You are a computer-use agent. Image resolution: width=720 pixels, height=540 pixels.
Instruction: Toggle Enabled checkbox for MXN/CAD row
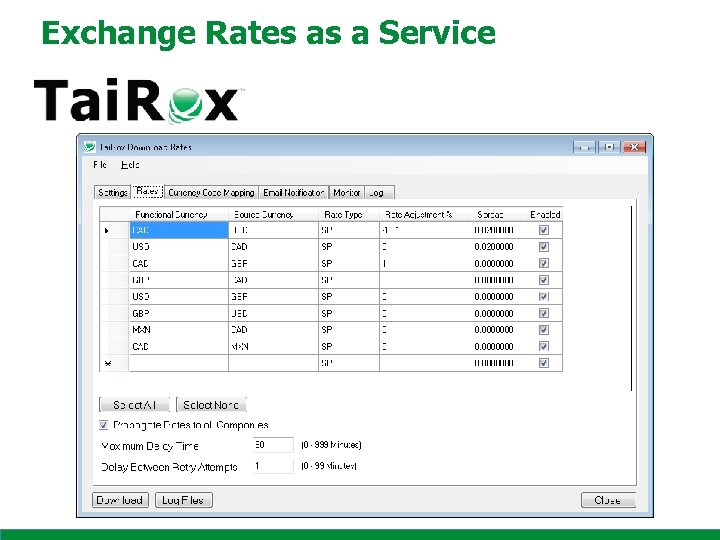[544, 330]
